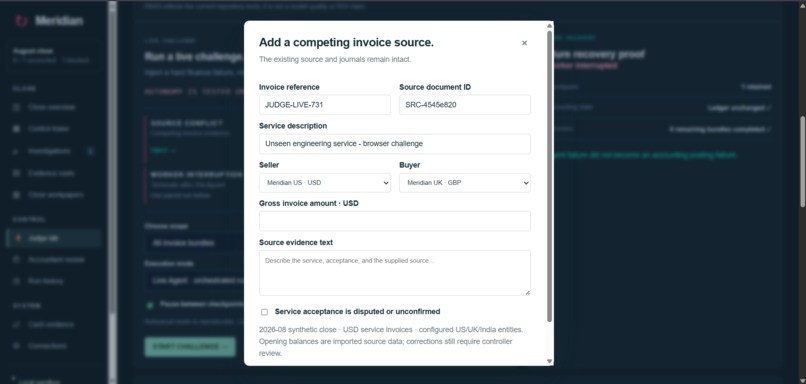Click the '6 remaining bundles completed' text

pyautogui.click(x=720, y=130)
